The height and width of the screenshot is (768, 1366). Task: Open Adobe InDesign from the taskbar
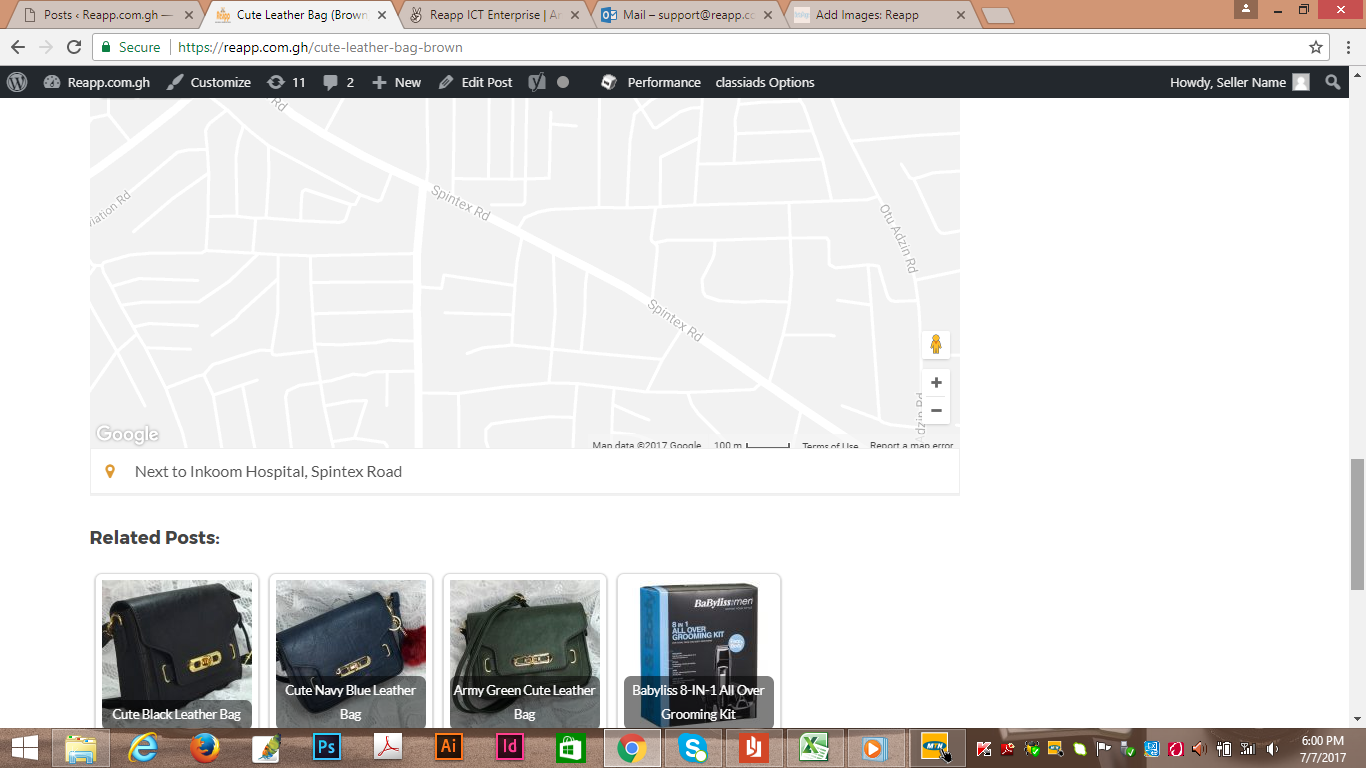click(510, 748)
